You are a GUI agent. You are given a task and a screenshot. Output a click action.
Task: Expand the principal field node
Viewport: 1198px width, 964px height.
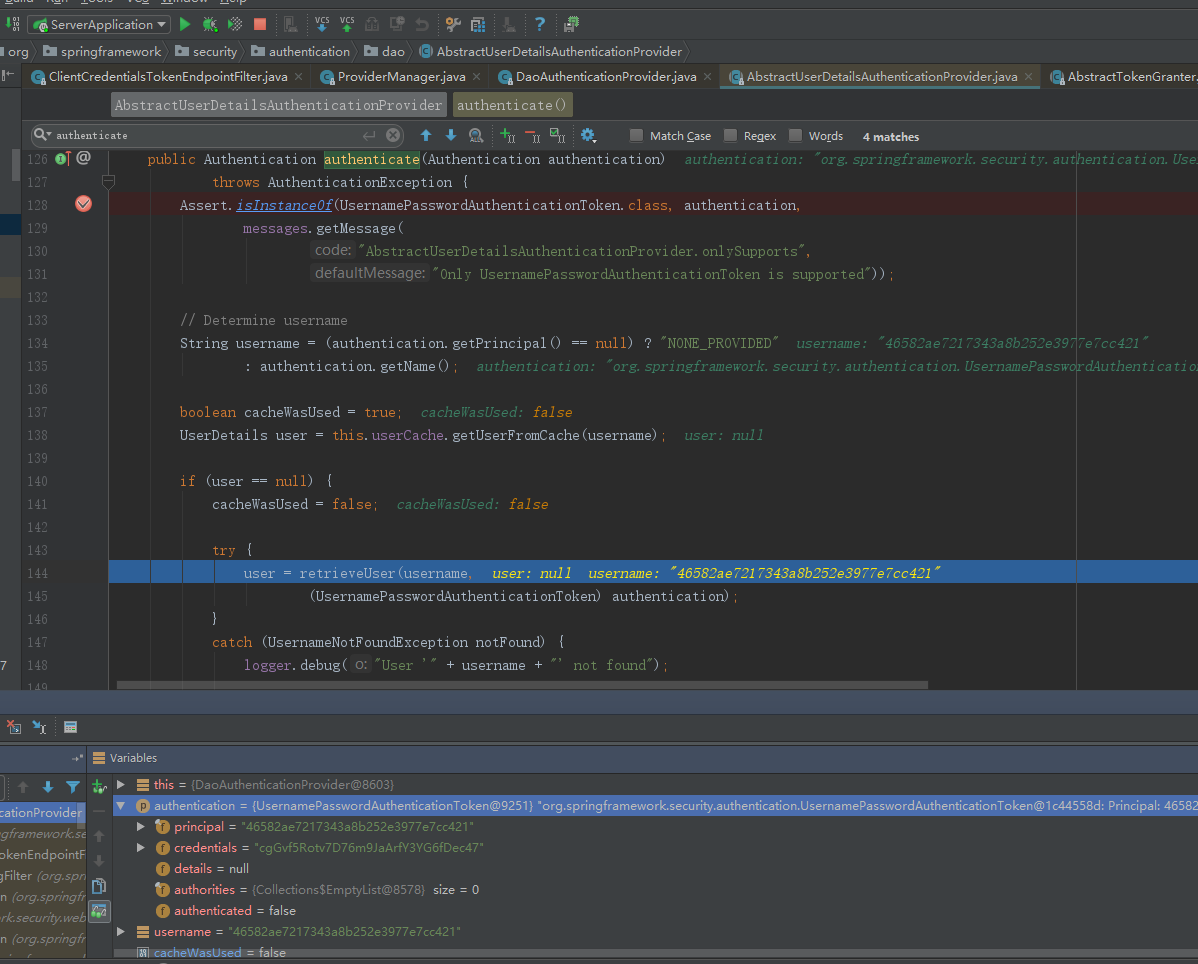pyautogui.click(x=141, y=827)
